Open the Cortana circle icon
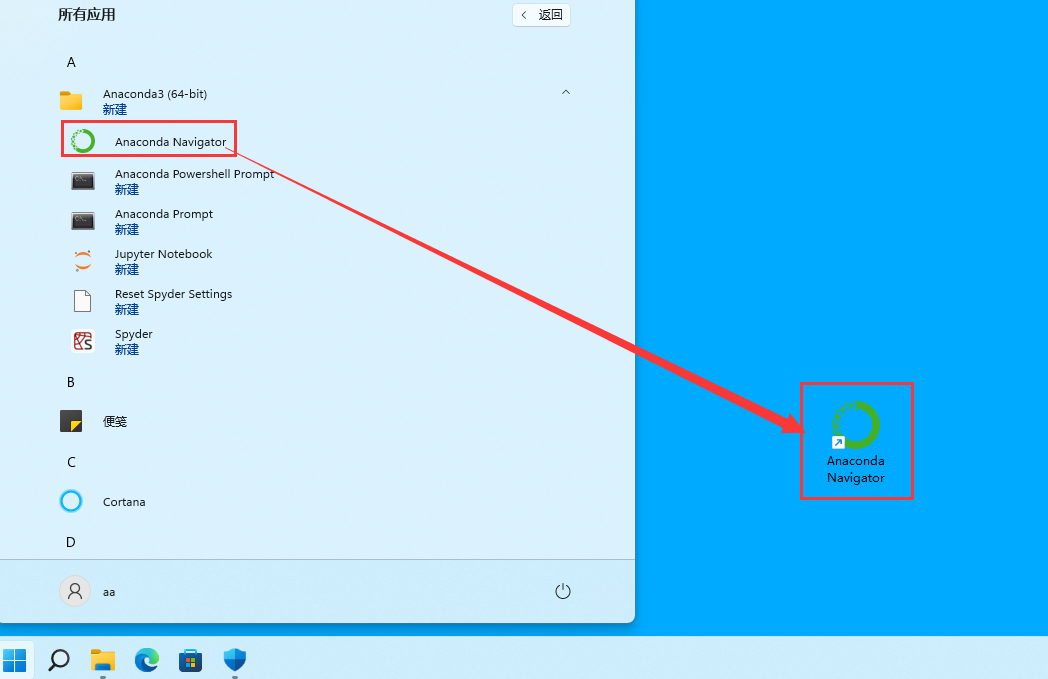The height and width of the screenshot is (679, 1048). click(71, 501)
